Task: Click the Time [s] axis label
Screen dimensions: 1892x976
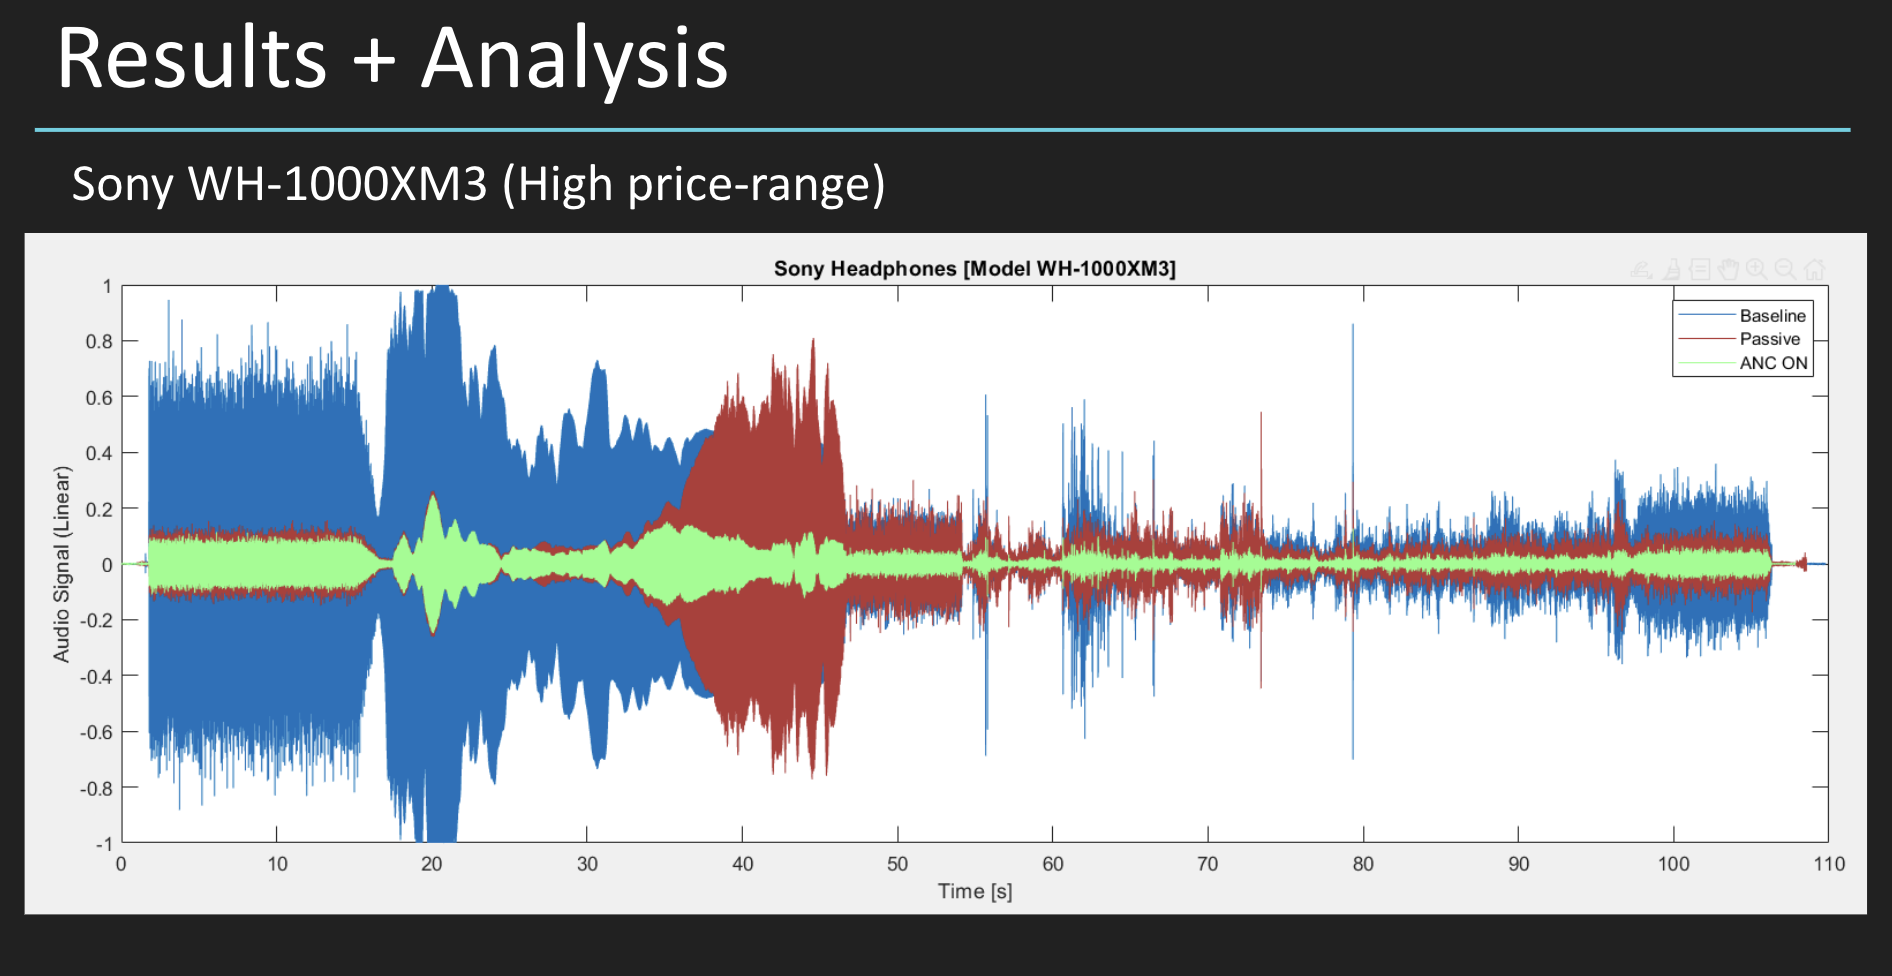Action: [x=974, y=891]
